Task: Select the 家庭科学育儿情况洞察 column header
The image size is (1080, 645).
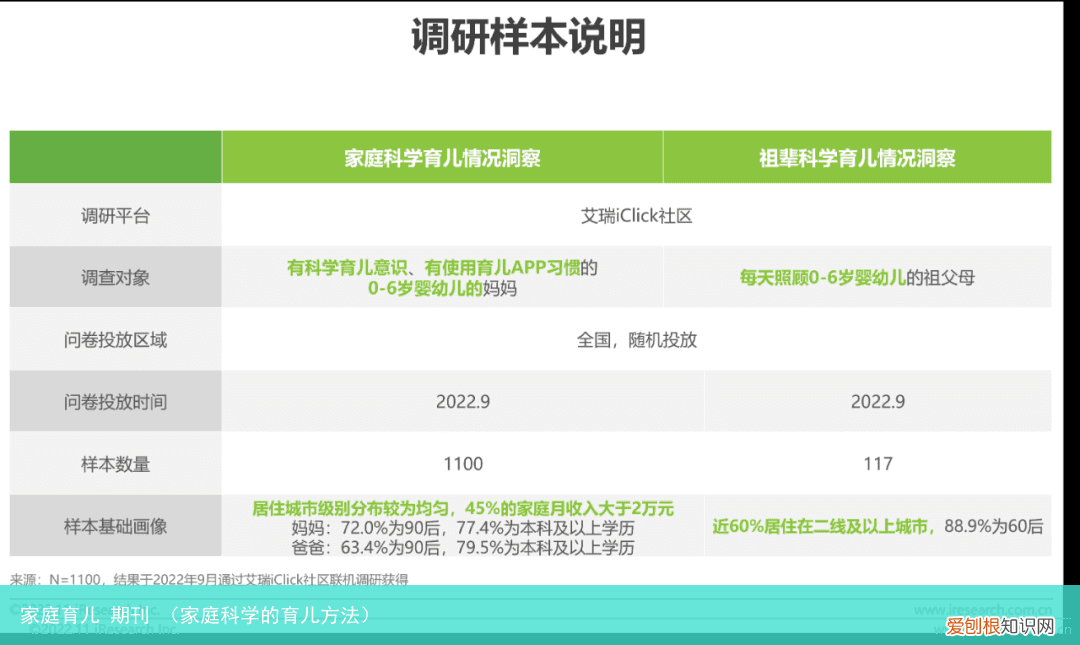Action: (x=442, y=156)
